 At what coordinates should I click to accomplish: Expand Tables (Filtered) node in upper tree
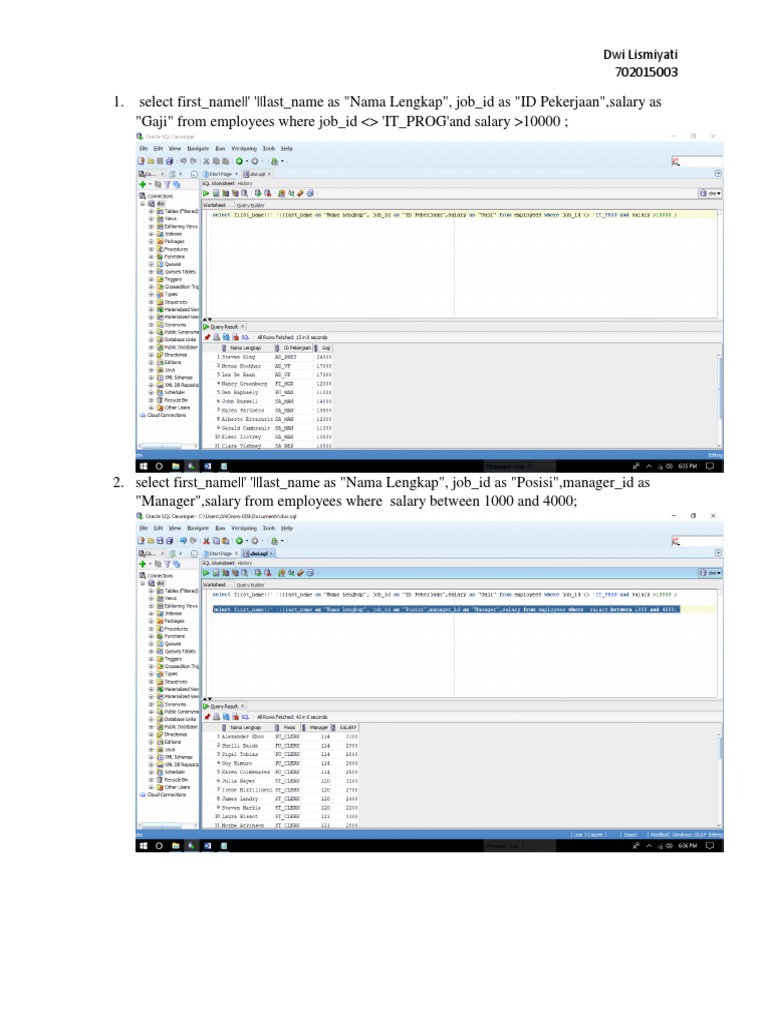click(152, 212)
